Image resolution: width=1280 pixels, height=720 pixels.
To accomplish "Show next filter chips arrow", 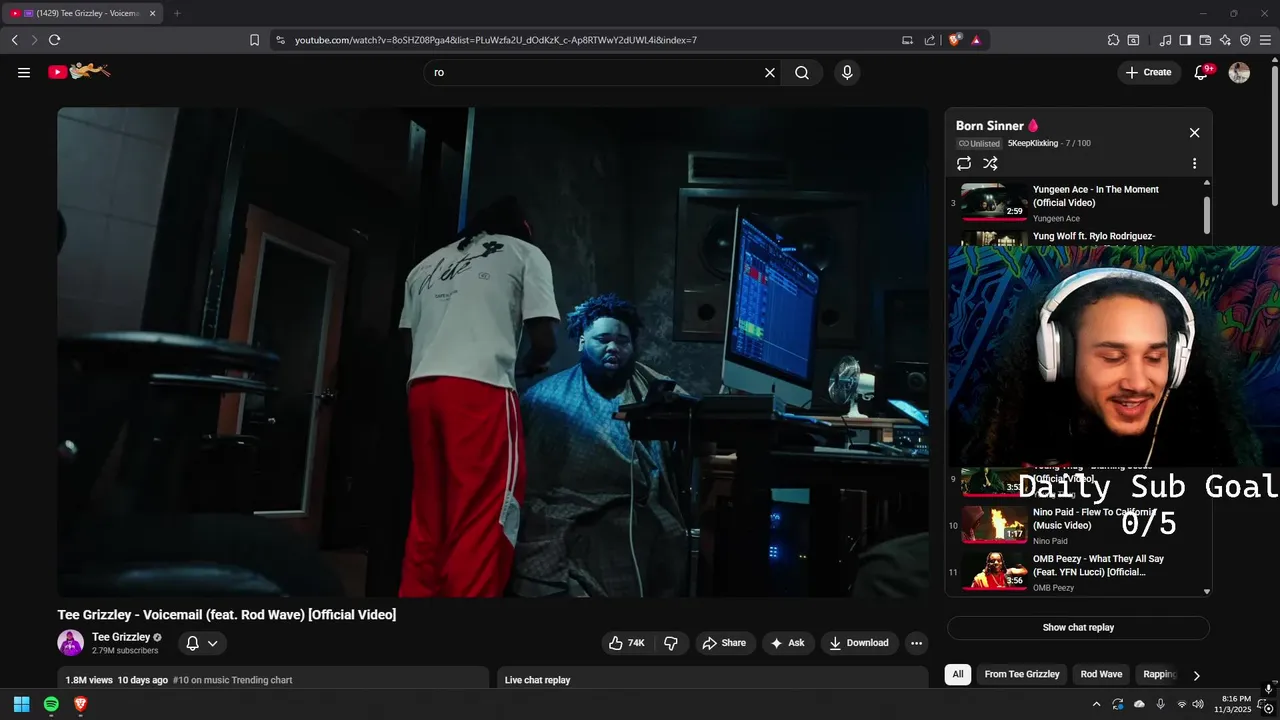I will pyautogui.click(x=1196, y=675).
